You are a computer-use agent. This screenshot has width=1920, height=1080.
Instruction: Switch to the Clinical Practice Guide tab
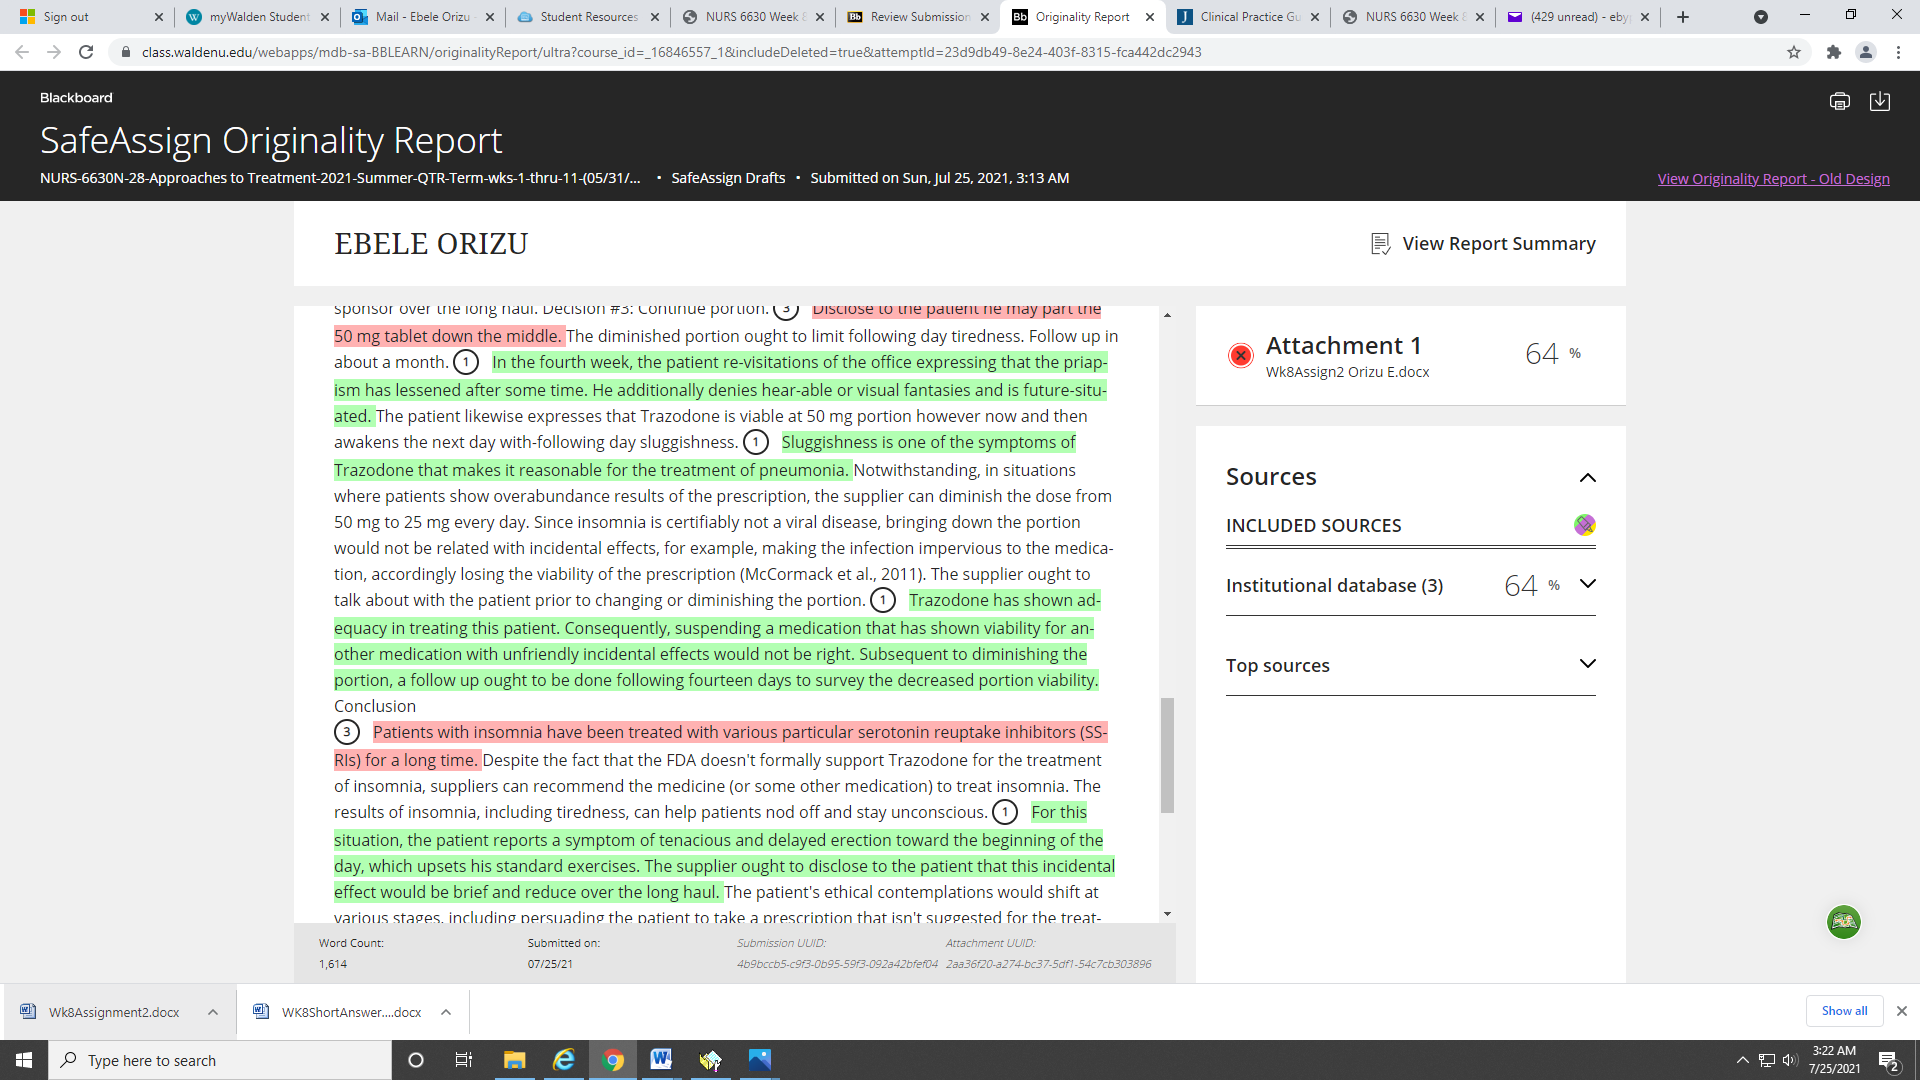[x=1250, y=17]
